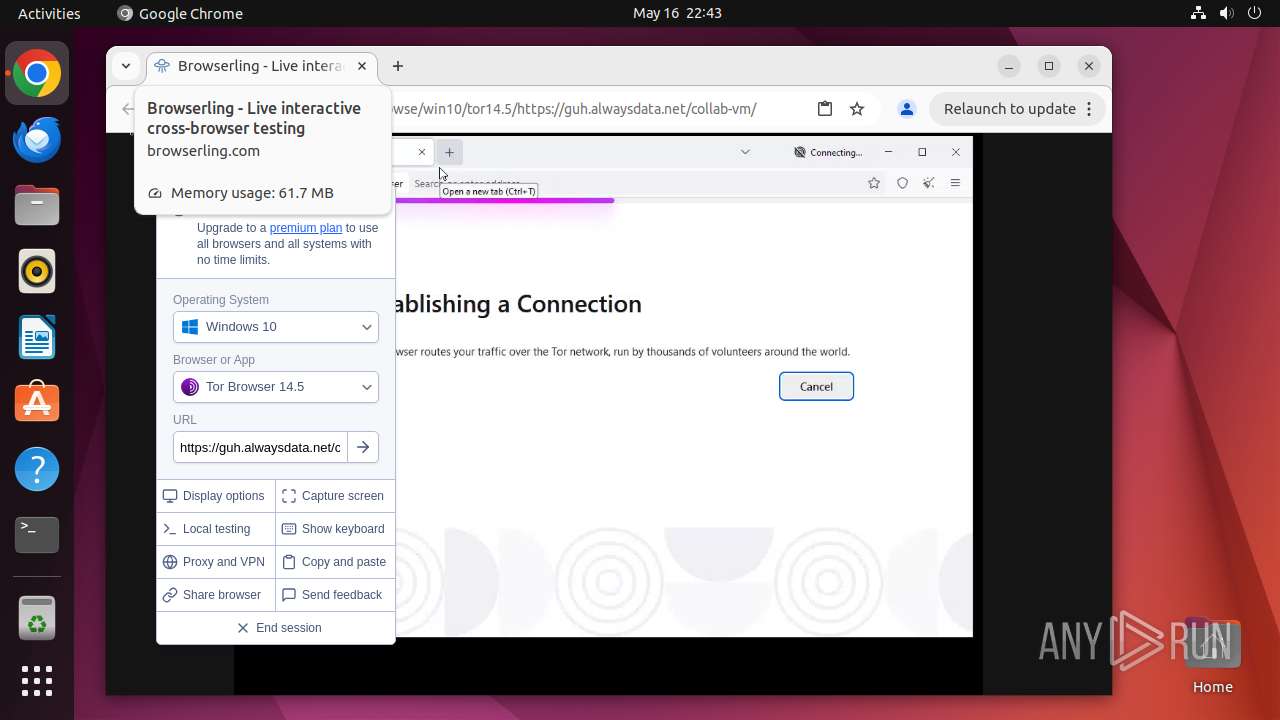The width and height of the screenshot is (1280, 720).
Task: Open the Google Chrome app menu in the top bar
Action: [180, 13]
